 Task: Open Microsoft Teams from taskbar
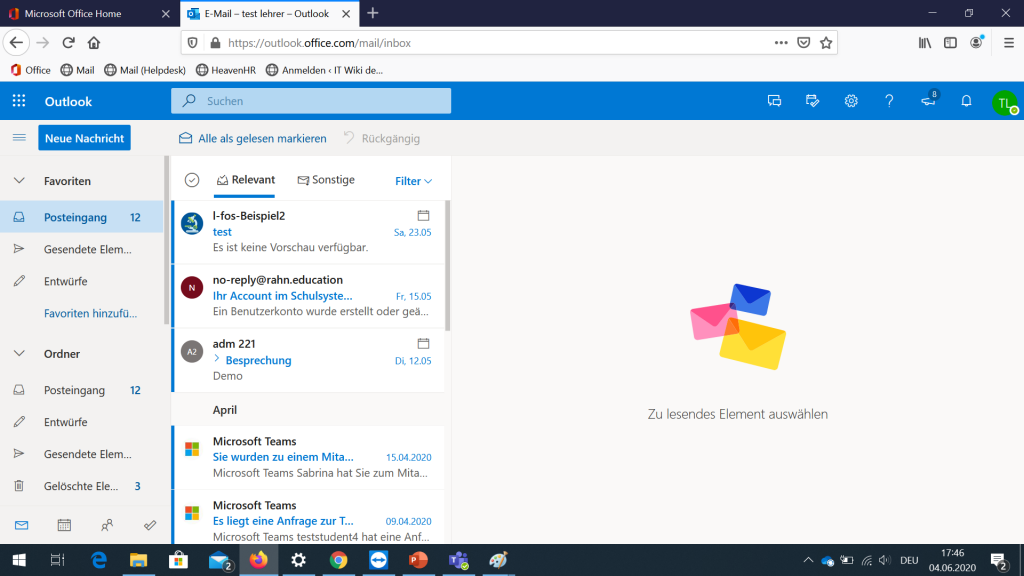(x=458, y=560)
